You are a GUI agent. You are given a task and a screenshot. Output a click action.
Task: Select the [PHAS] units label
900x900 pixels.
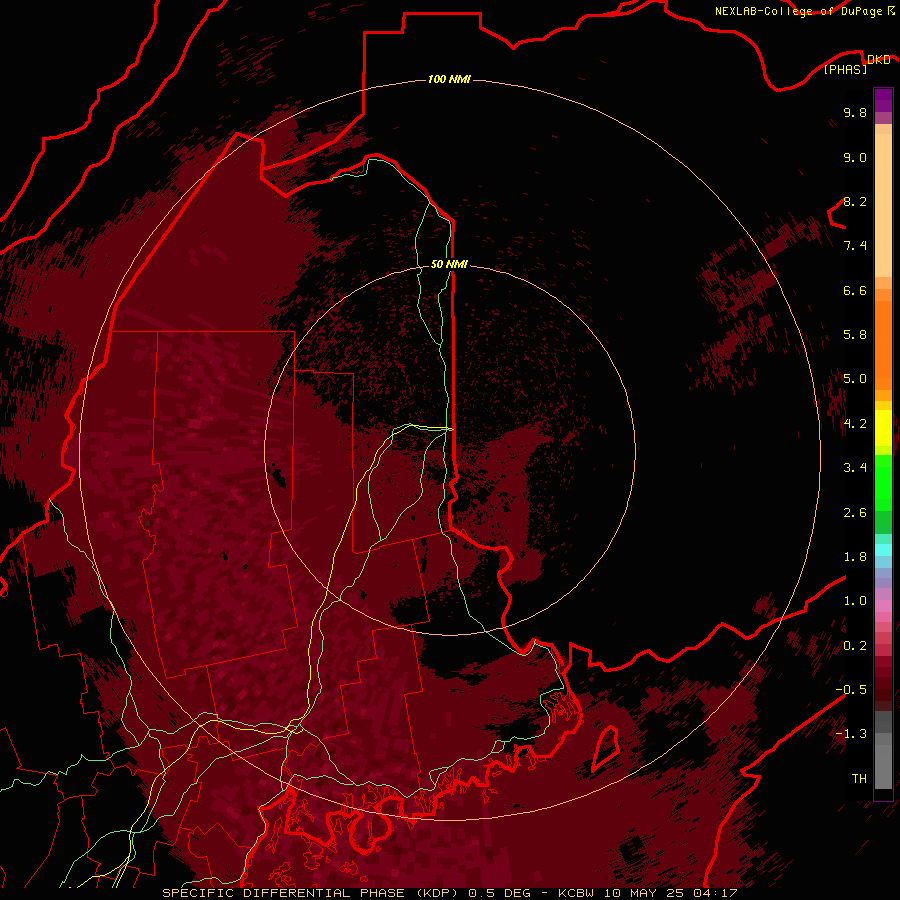tap(845, 69)
